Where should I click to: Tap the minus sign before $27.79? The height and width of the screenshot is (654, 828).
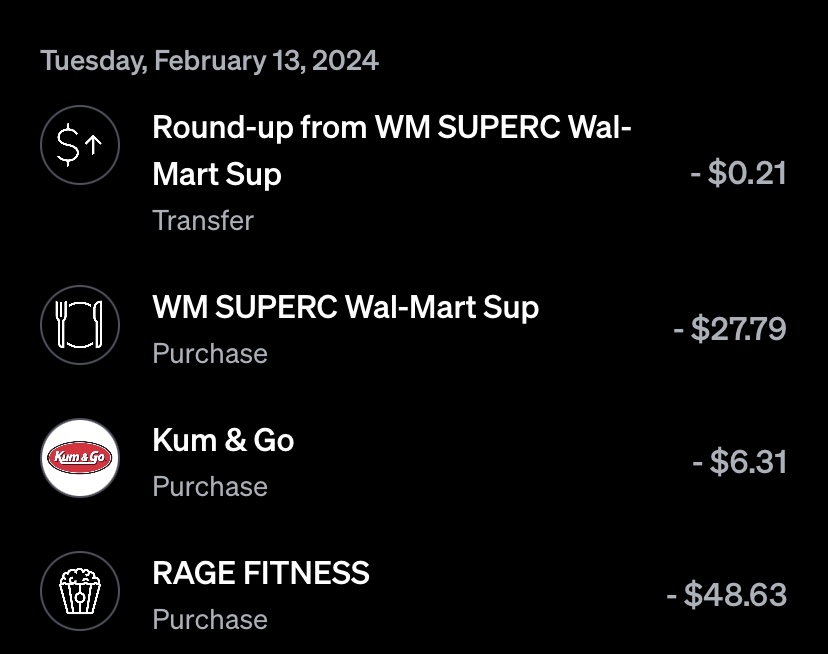[679, 328]
